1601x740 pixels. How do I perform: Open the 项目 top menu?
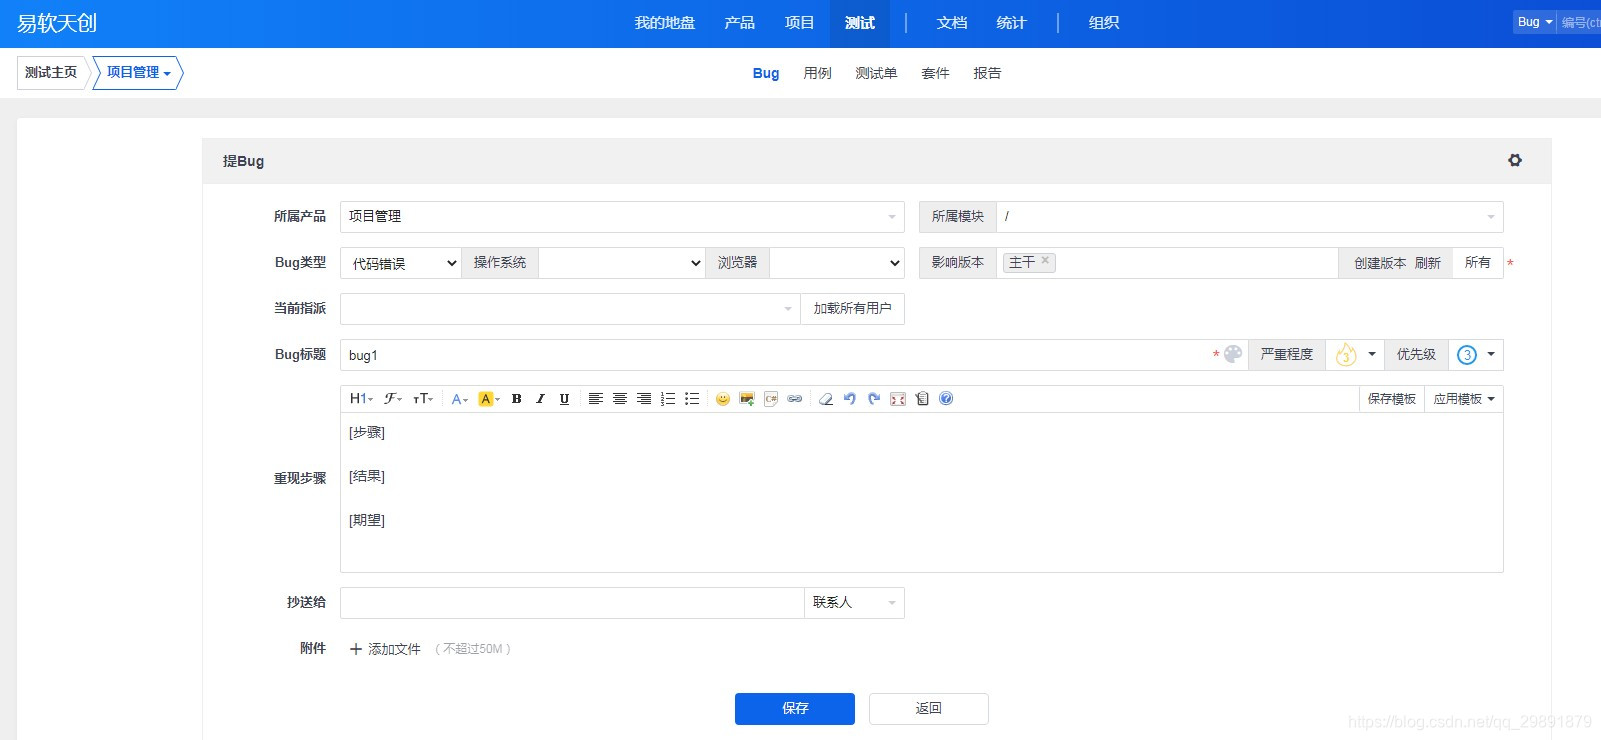800,23
